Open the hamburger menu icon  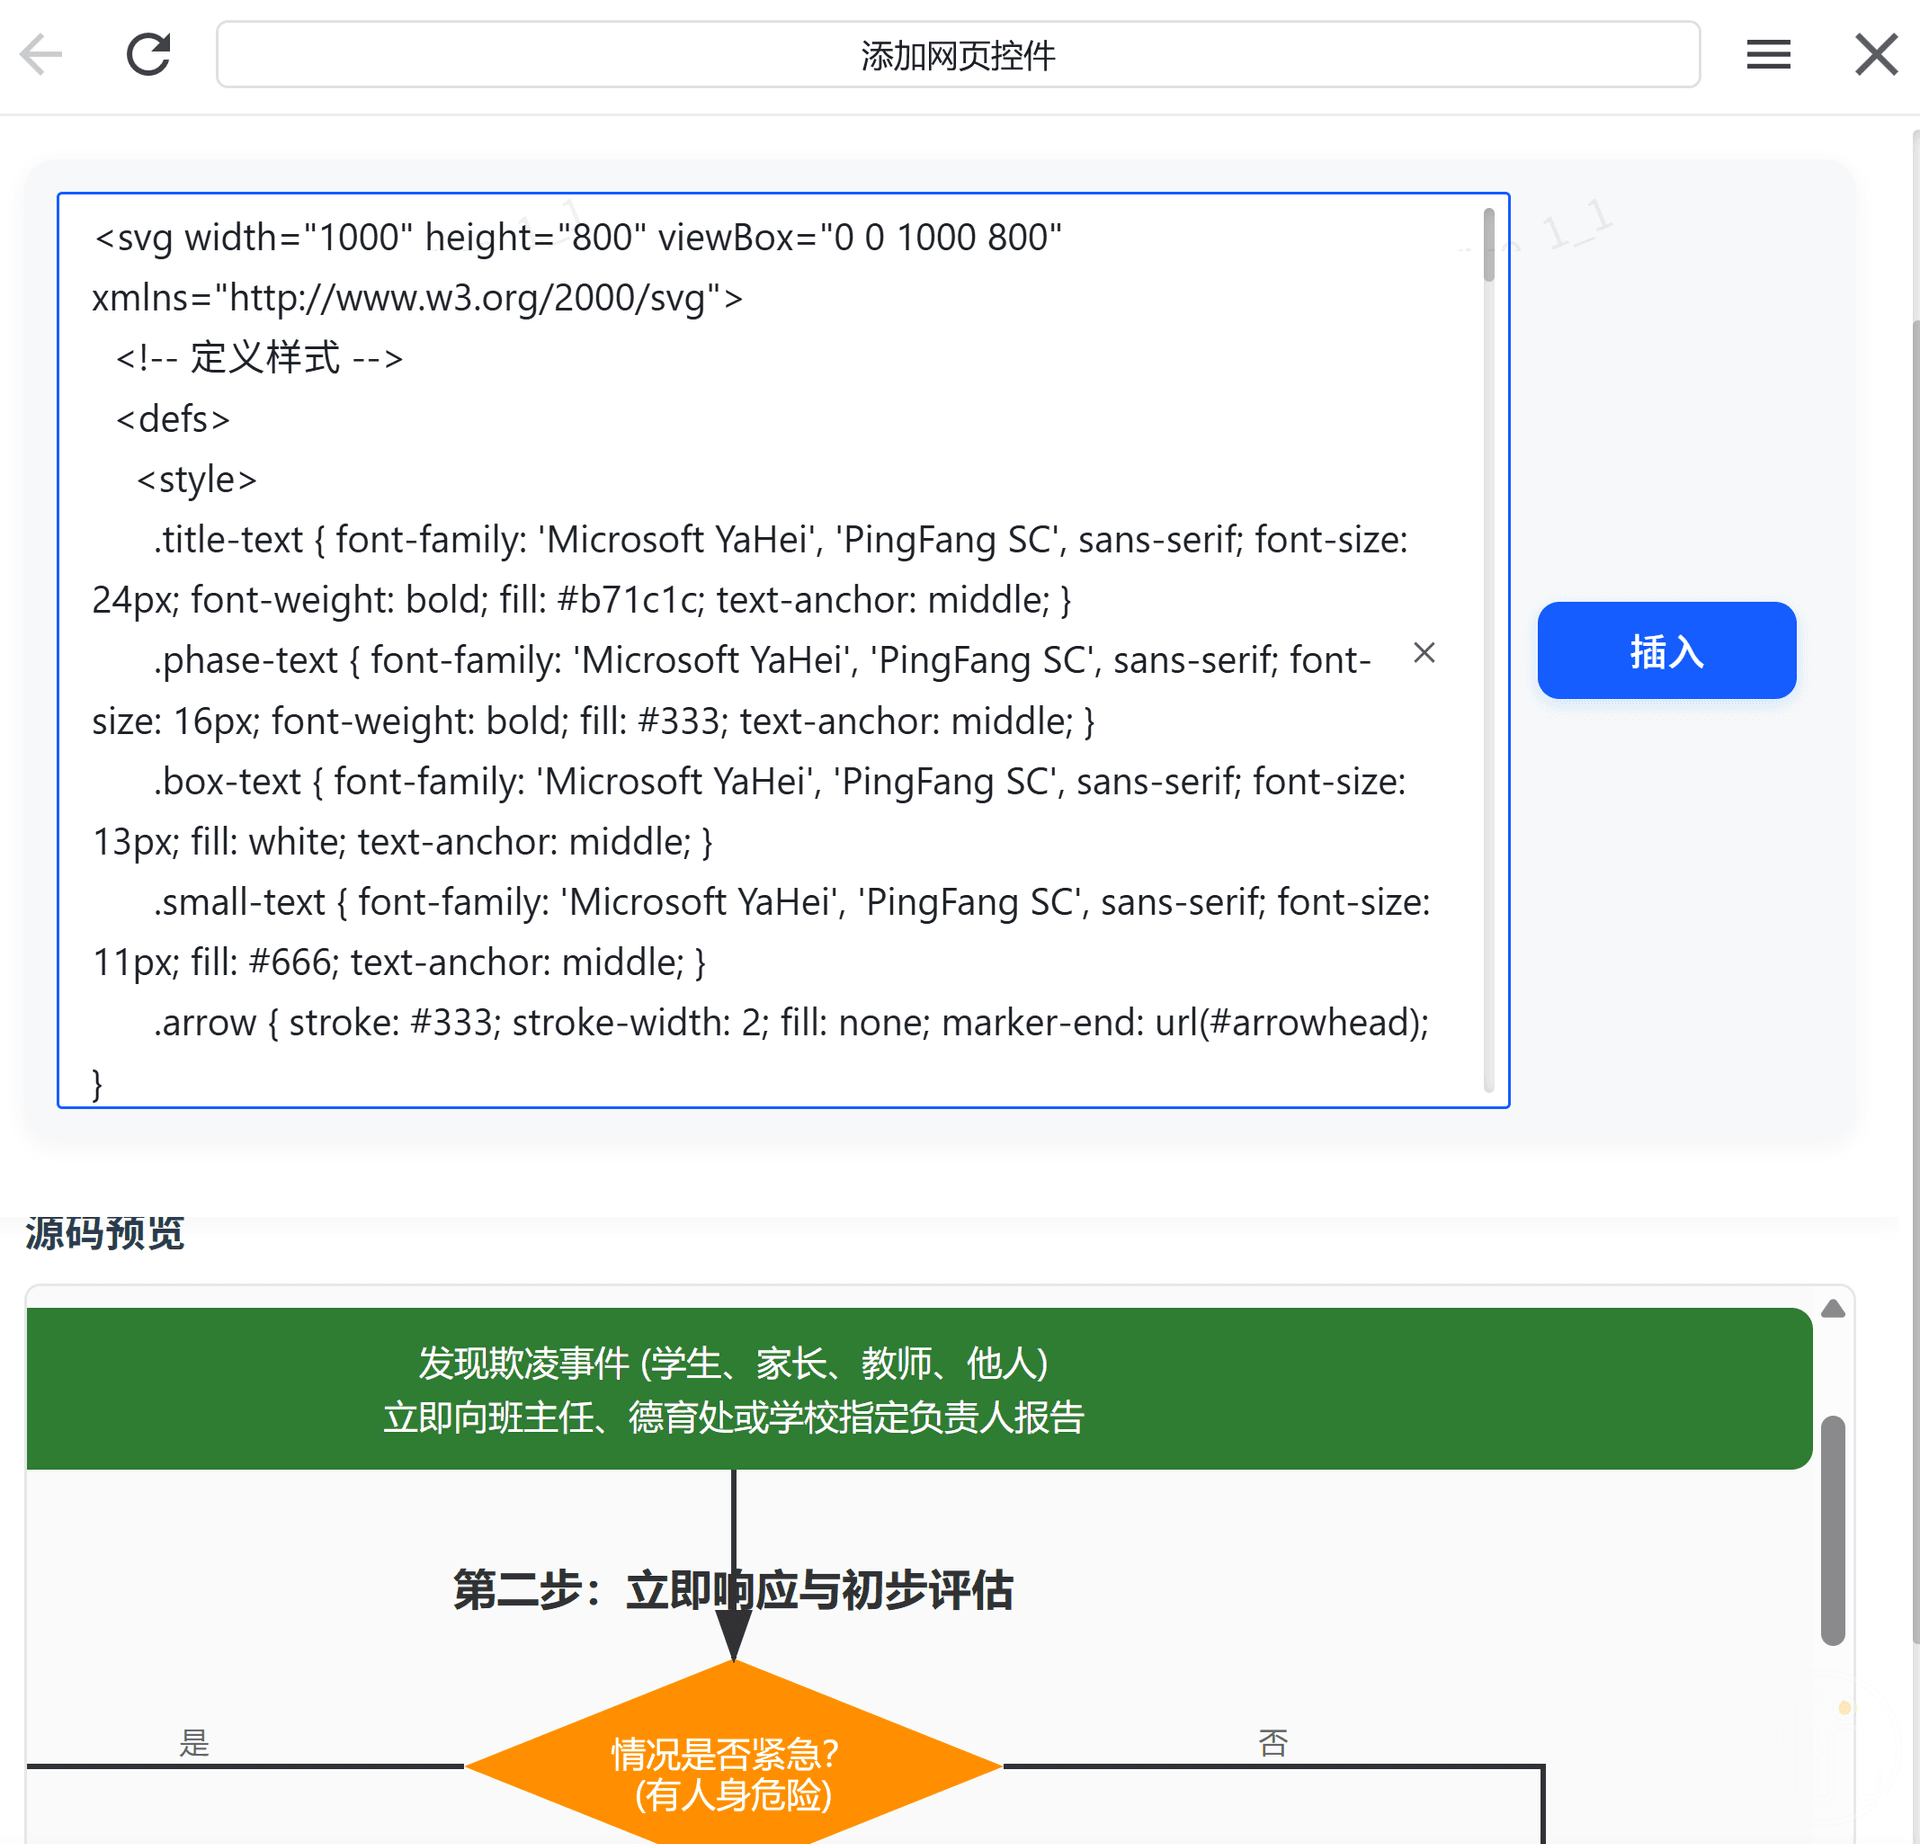point(1768,55)
